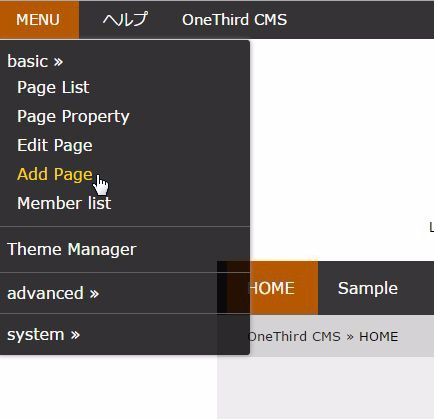Choose Edit Page in the basic section
Screen dimensions: 434x419
55,146
